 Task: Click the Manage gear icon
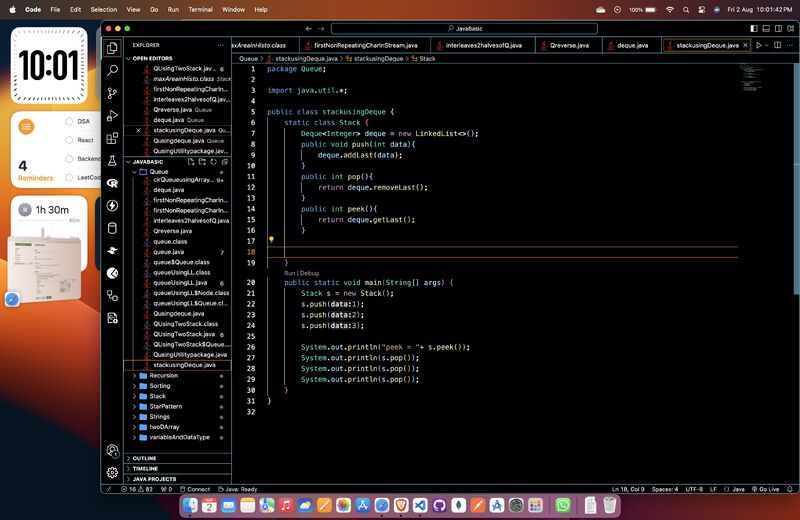pos(112,472)
